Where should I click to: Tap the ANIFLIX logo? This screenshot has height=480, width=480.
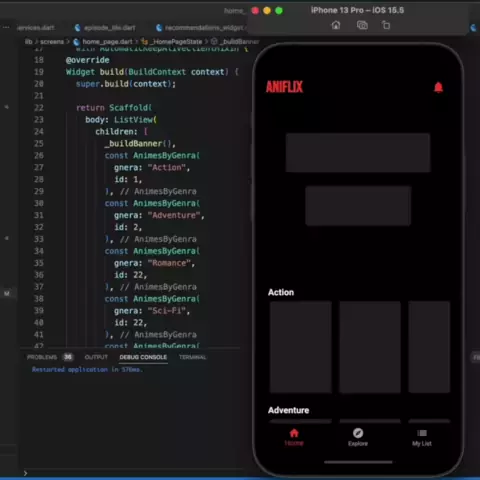click(284, 87)
